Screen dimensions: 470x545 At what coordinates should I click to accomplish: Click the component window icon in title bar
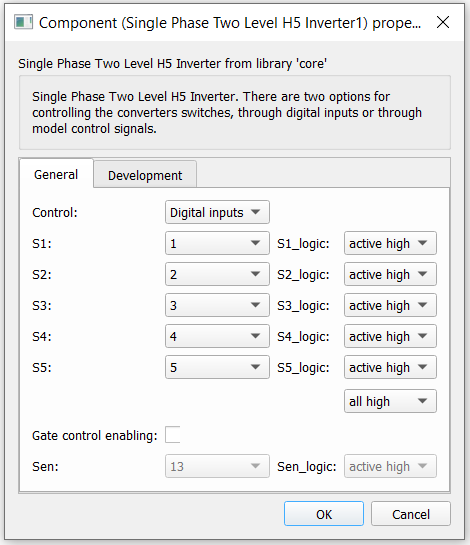tap(23, 22)
